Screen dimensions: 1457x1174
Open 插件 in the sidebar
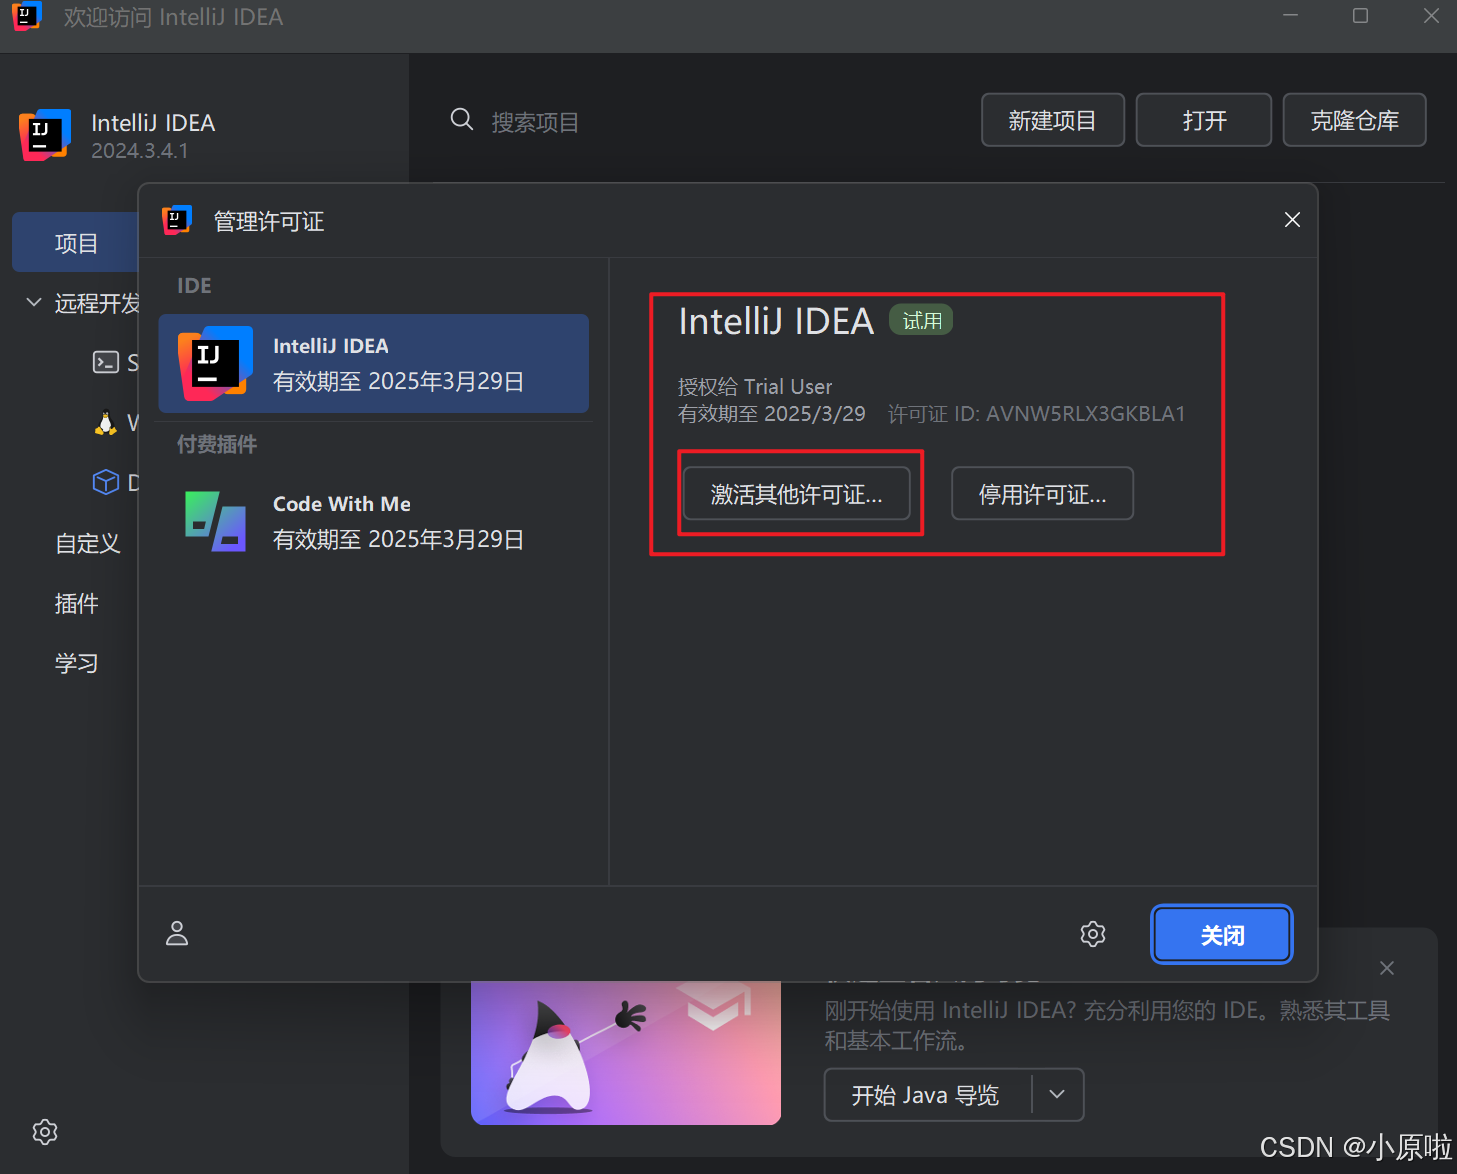pyautogui.click(x=76, y=603)
